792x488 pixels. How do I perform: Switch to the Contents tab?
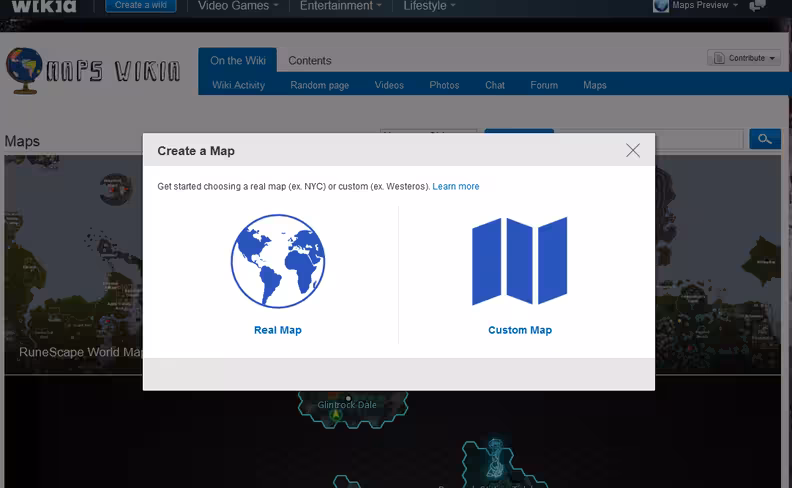click(310, 61)
